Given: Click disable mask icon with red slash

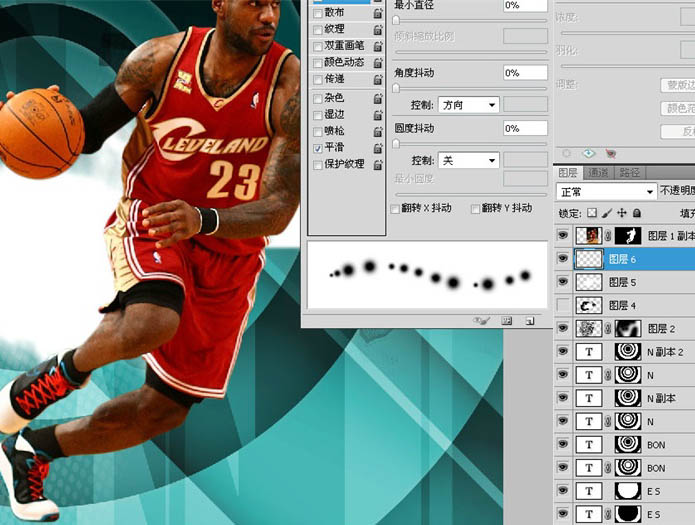Looking at the screenshot, I should (610, 153).
